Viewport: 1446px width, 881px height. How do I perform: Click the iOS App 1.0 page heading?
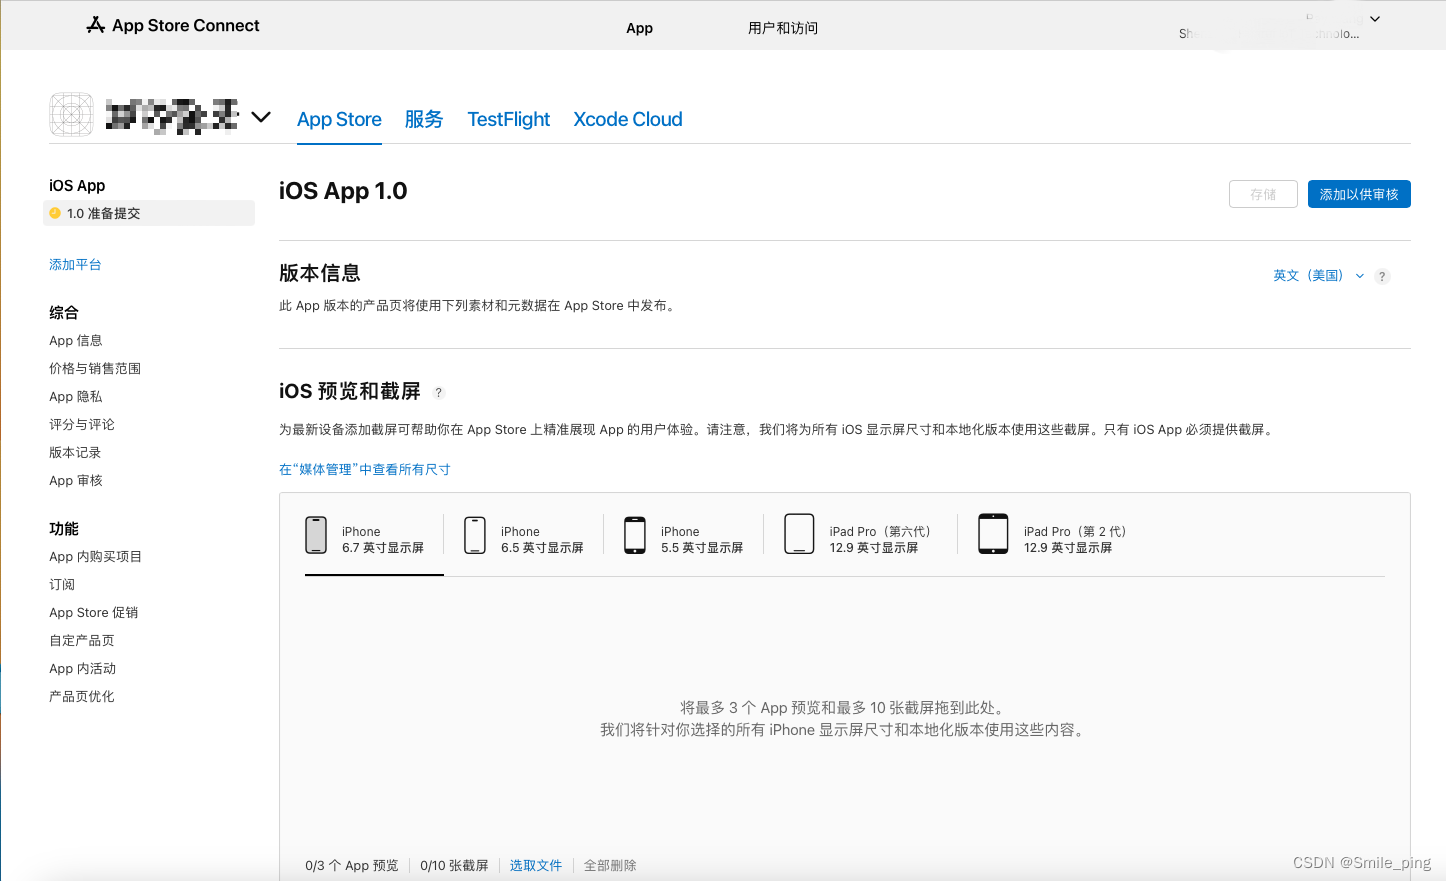click(x=343, y=191)
